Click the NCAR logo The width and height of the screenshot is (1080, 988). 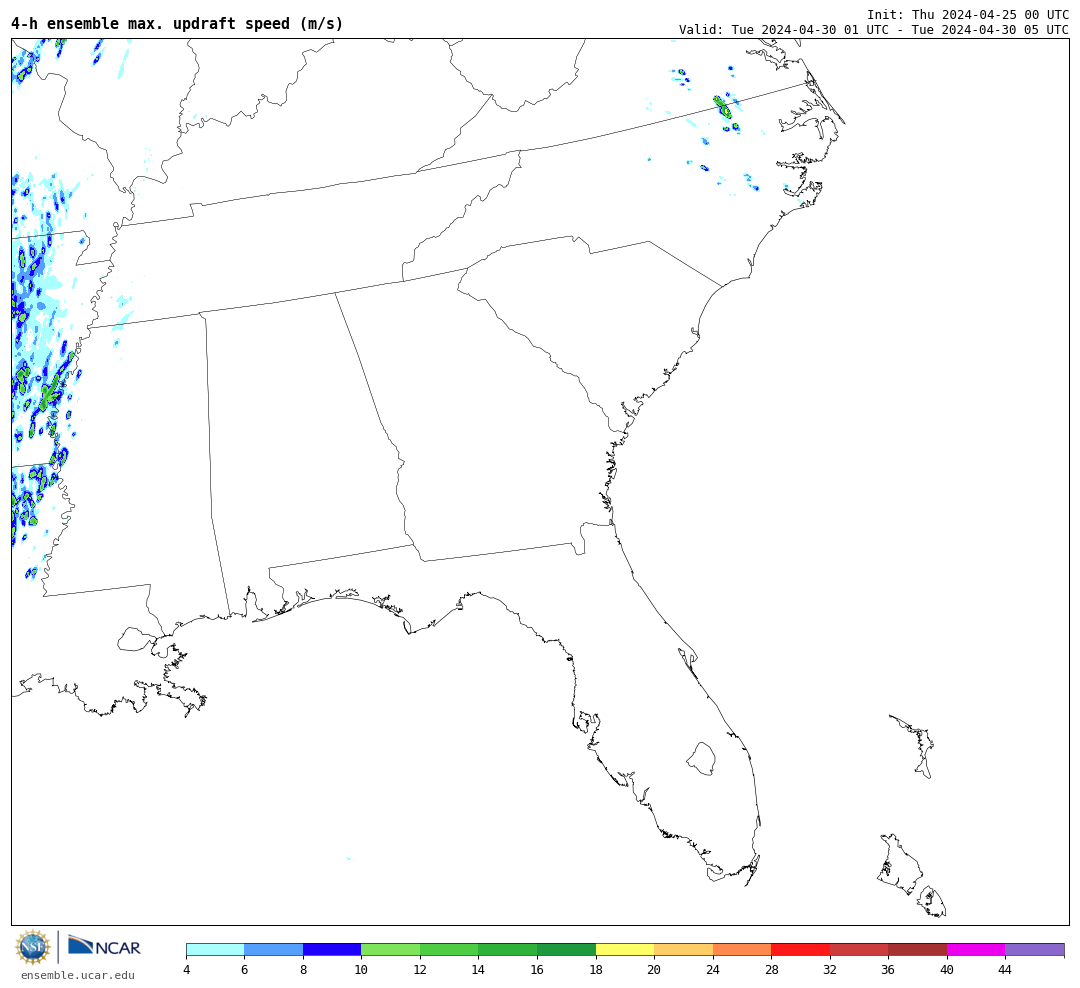[x=104, y=946]
